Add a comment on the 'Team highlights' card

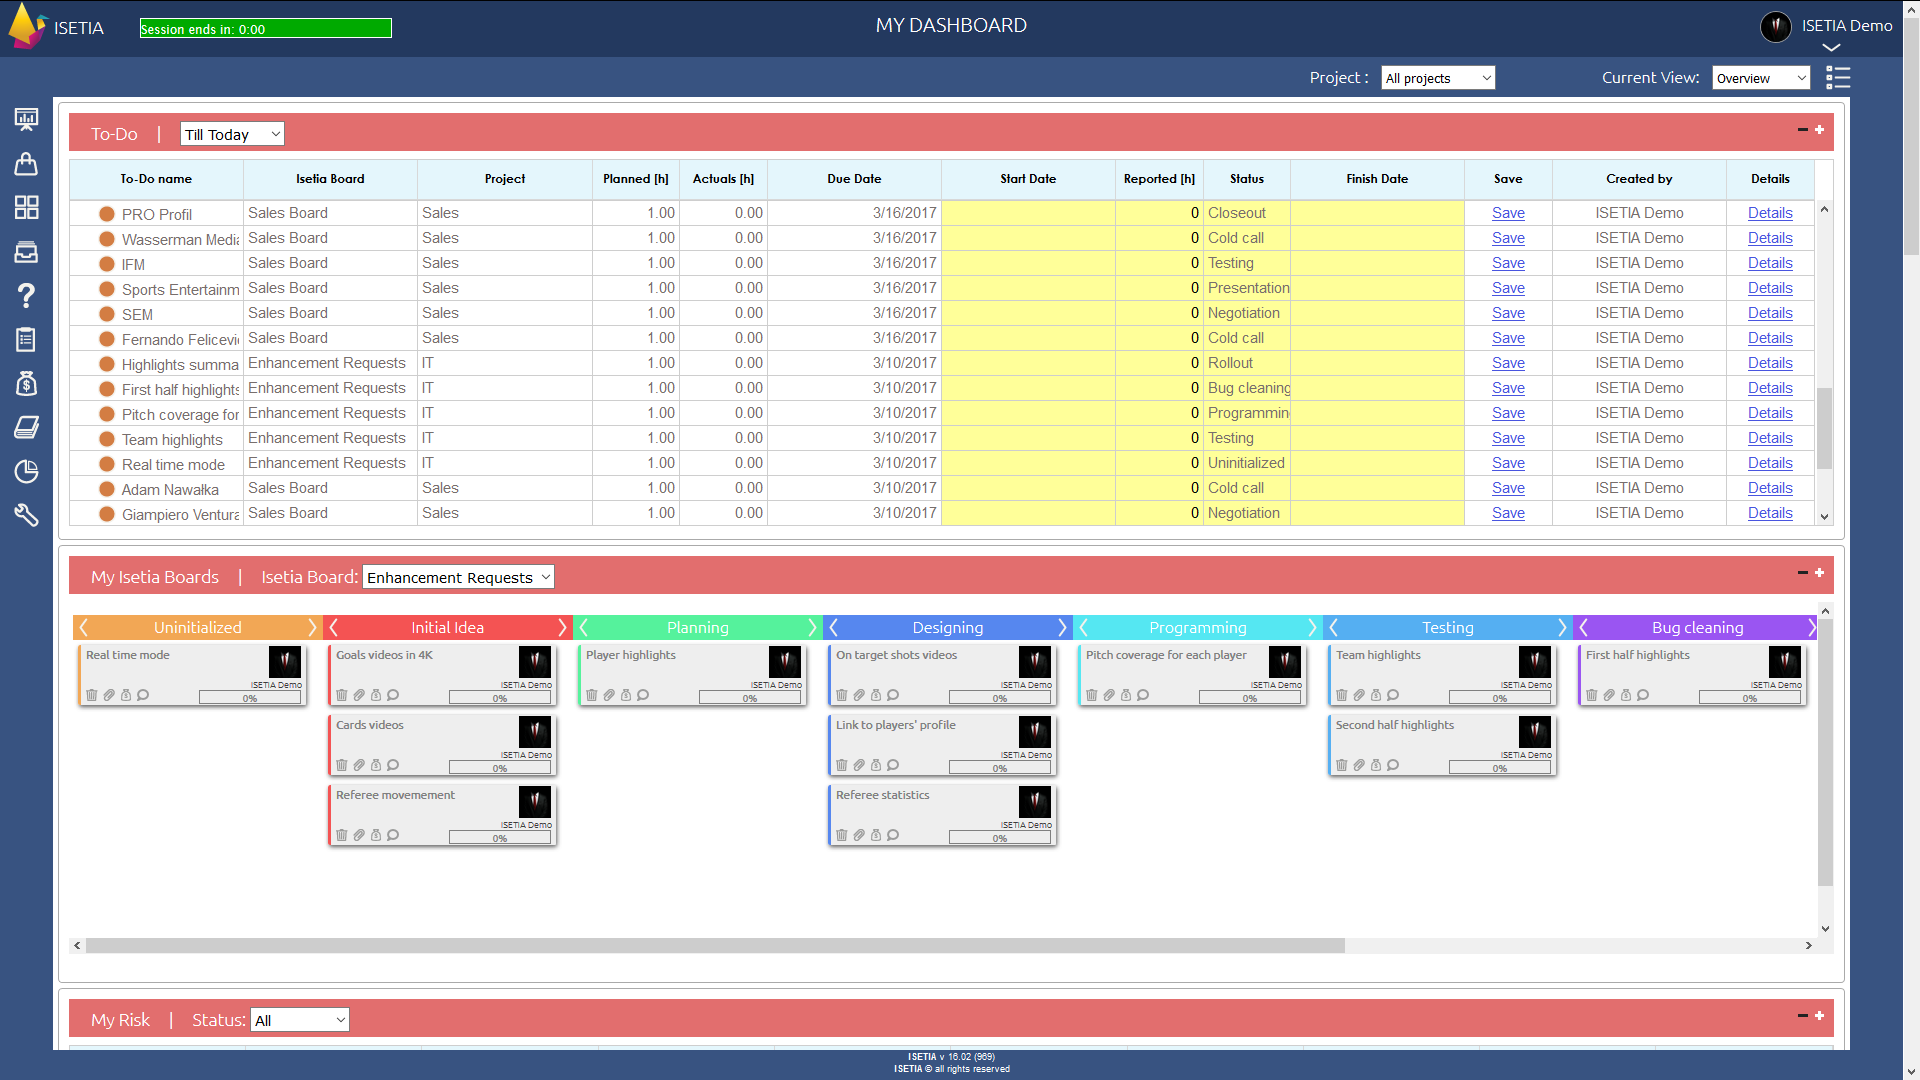tap(1392, 695)
